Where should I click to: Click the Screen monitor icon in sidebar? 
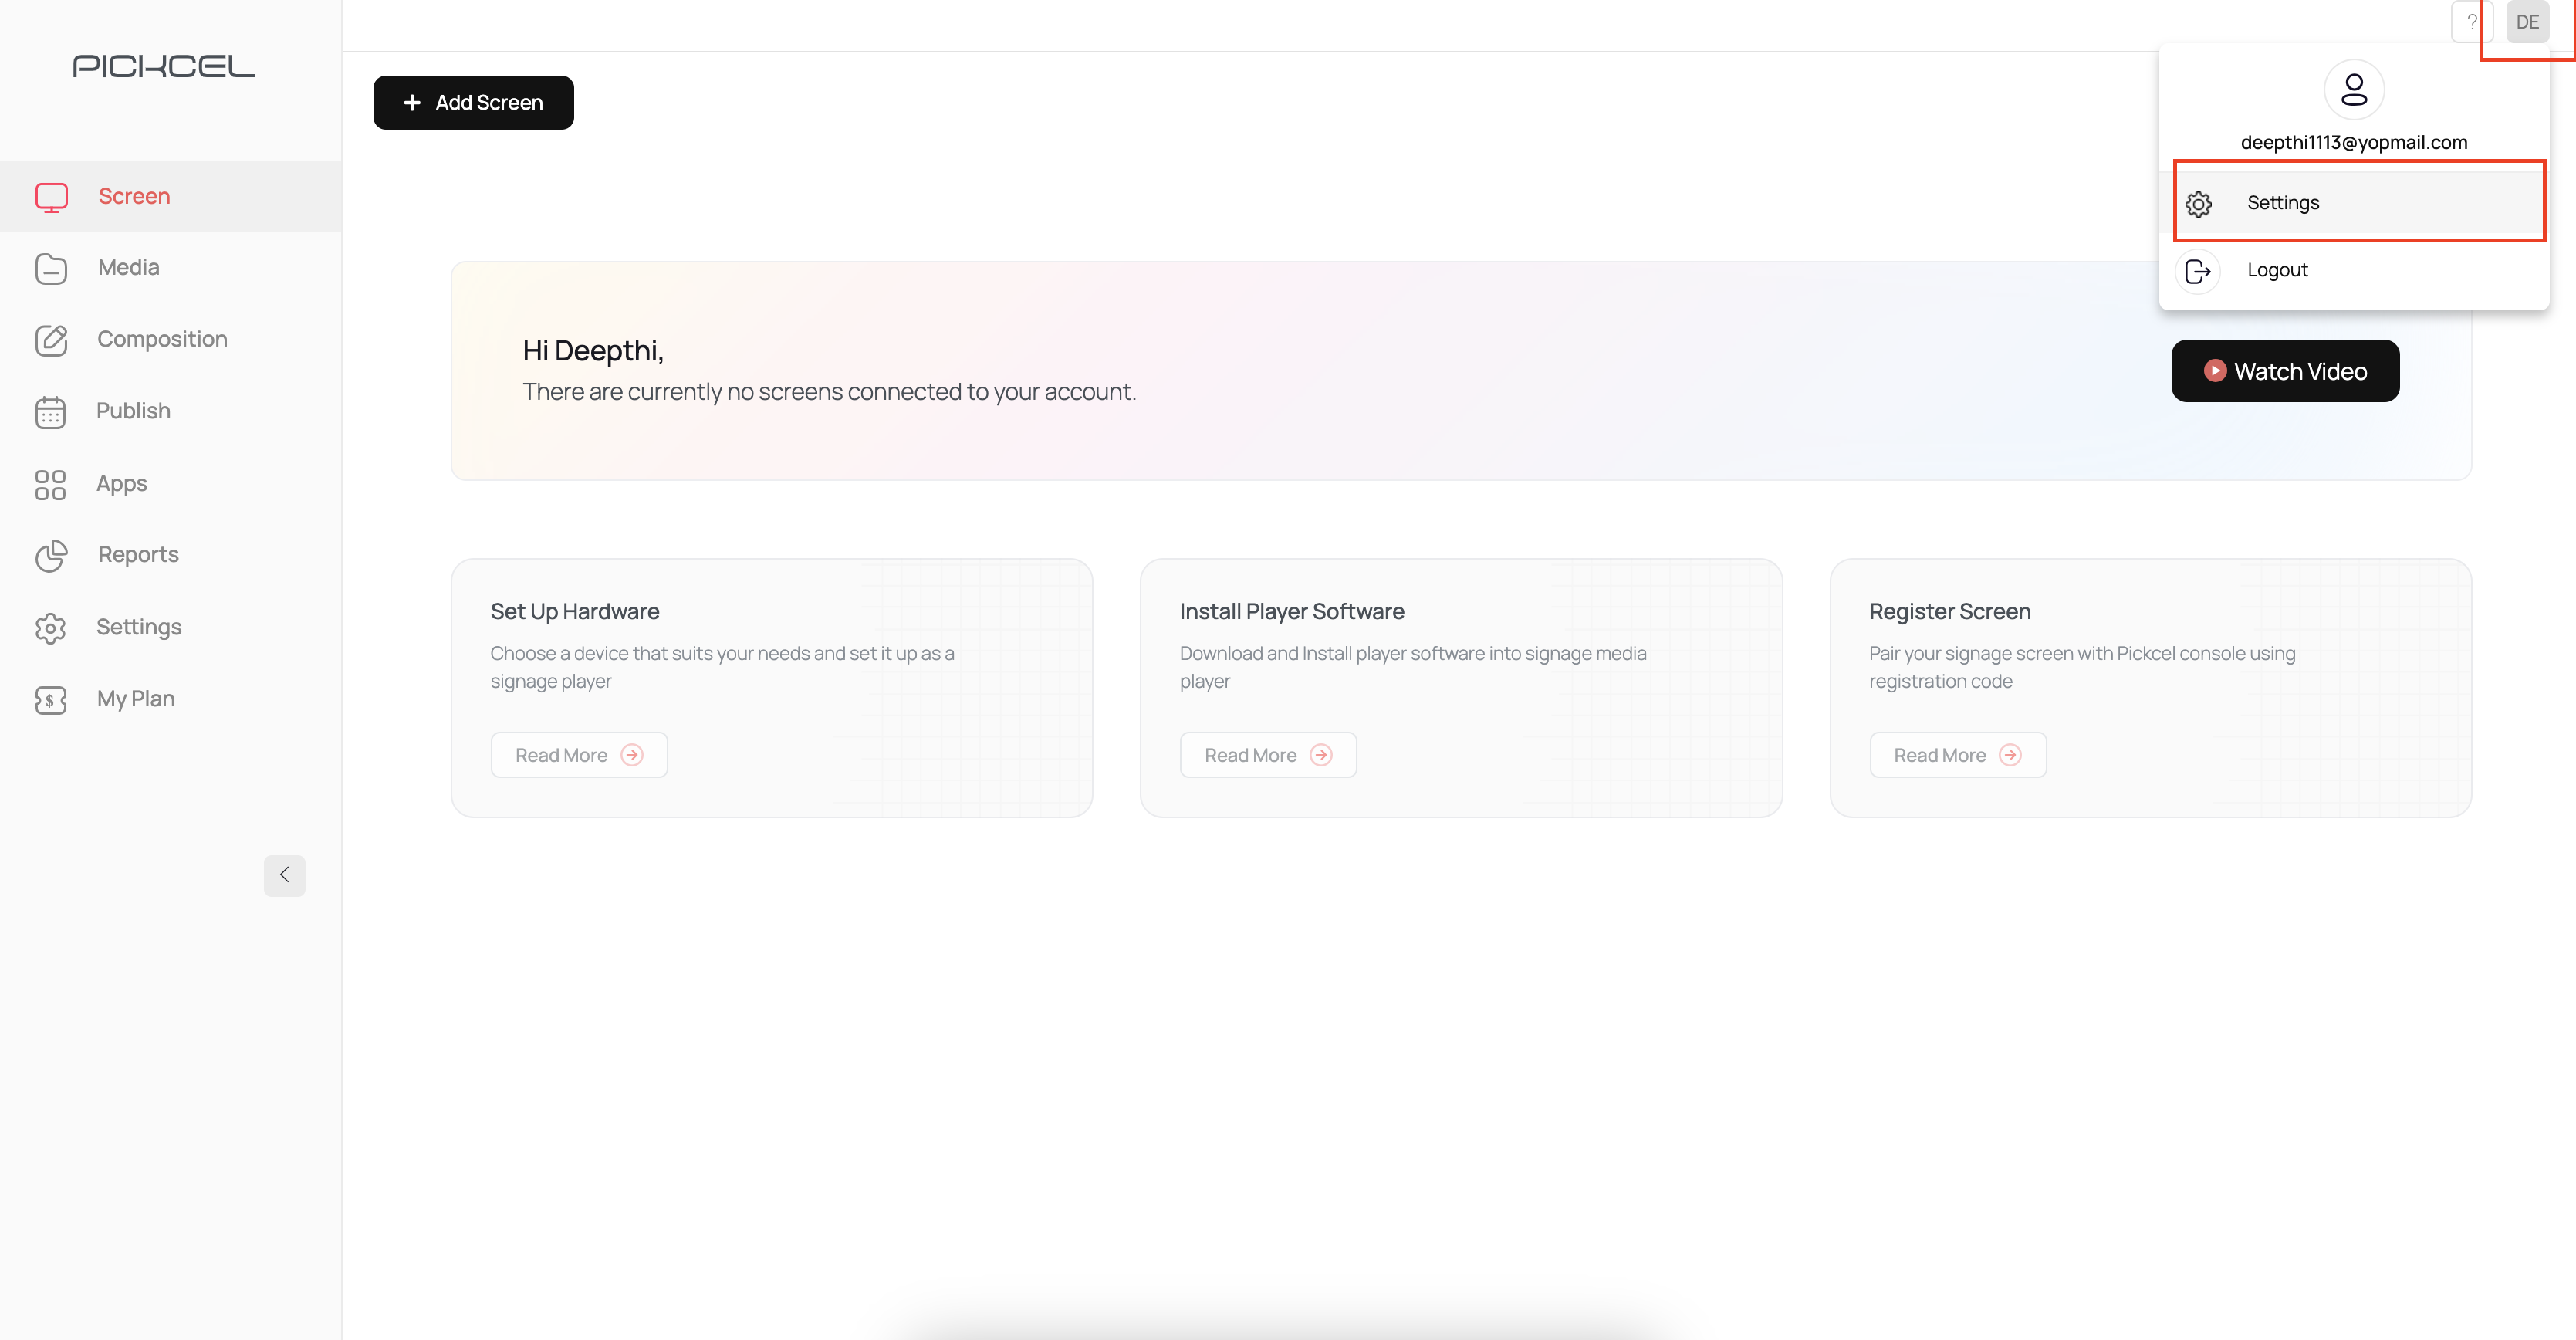point(51,197)
